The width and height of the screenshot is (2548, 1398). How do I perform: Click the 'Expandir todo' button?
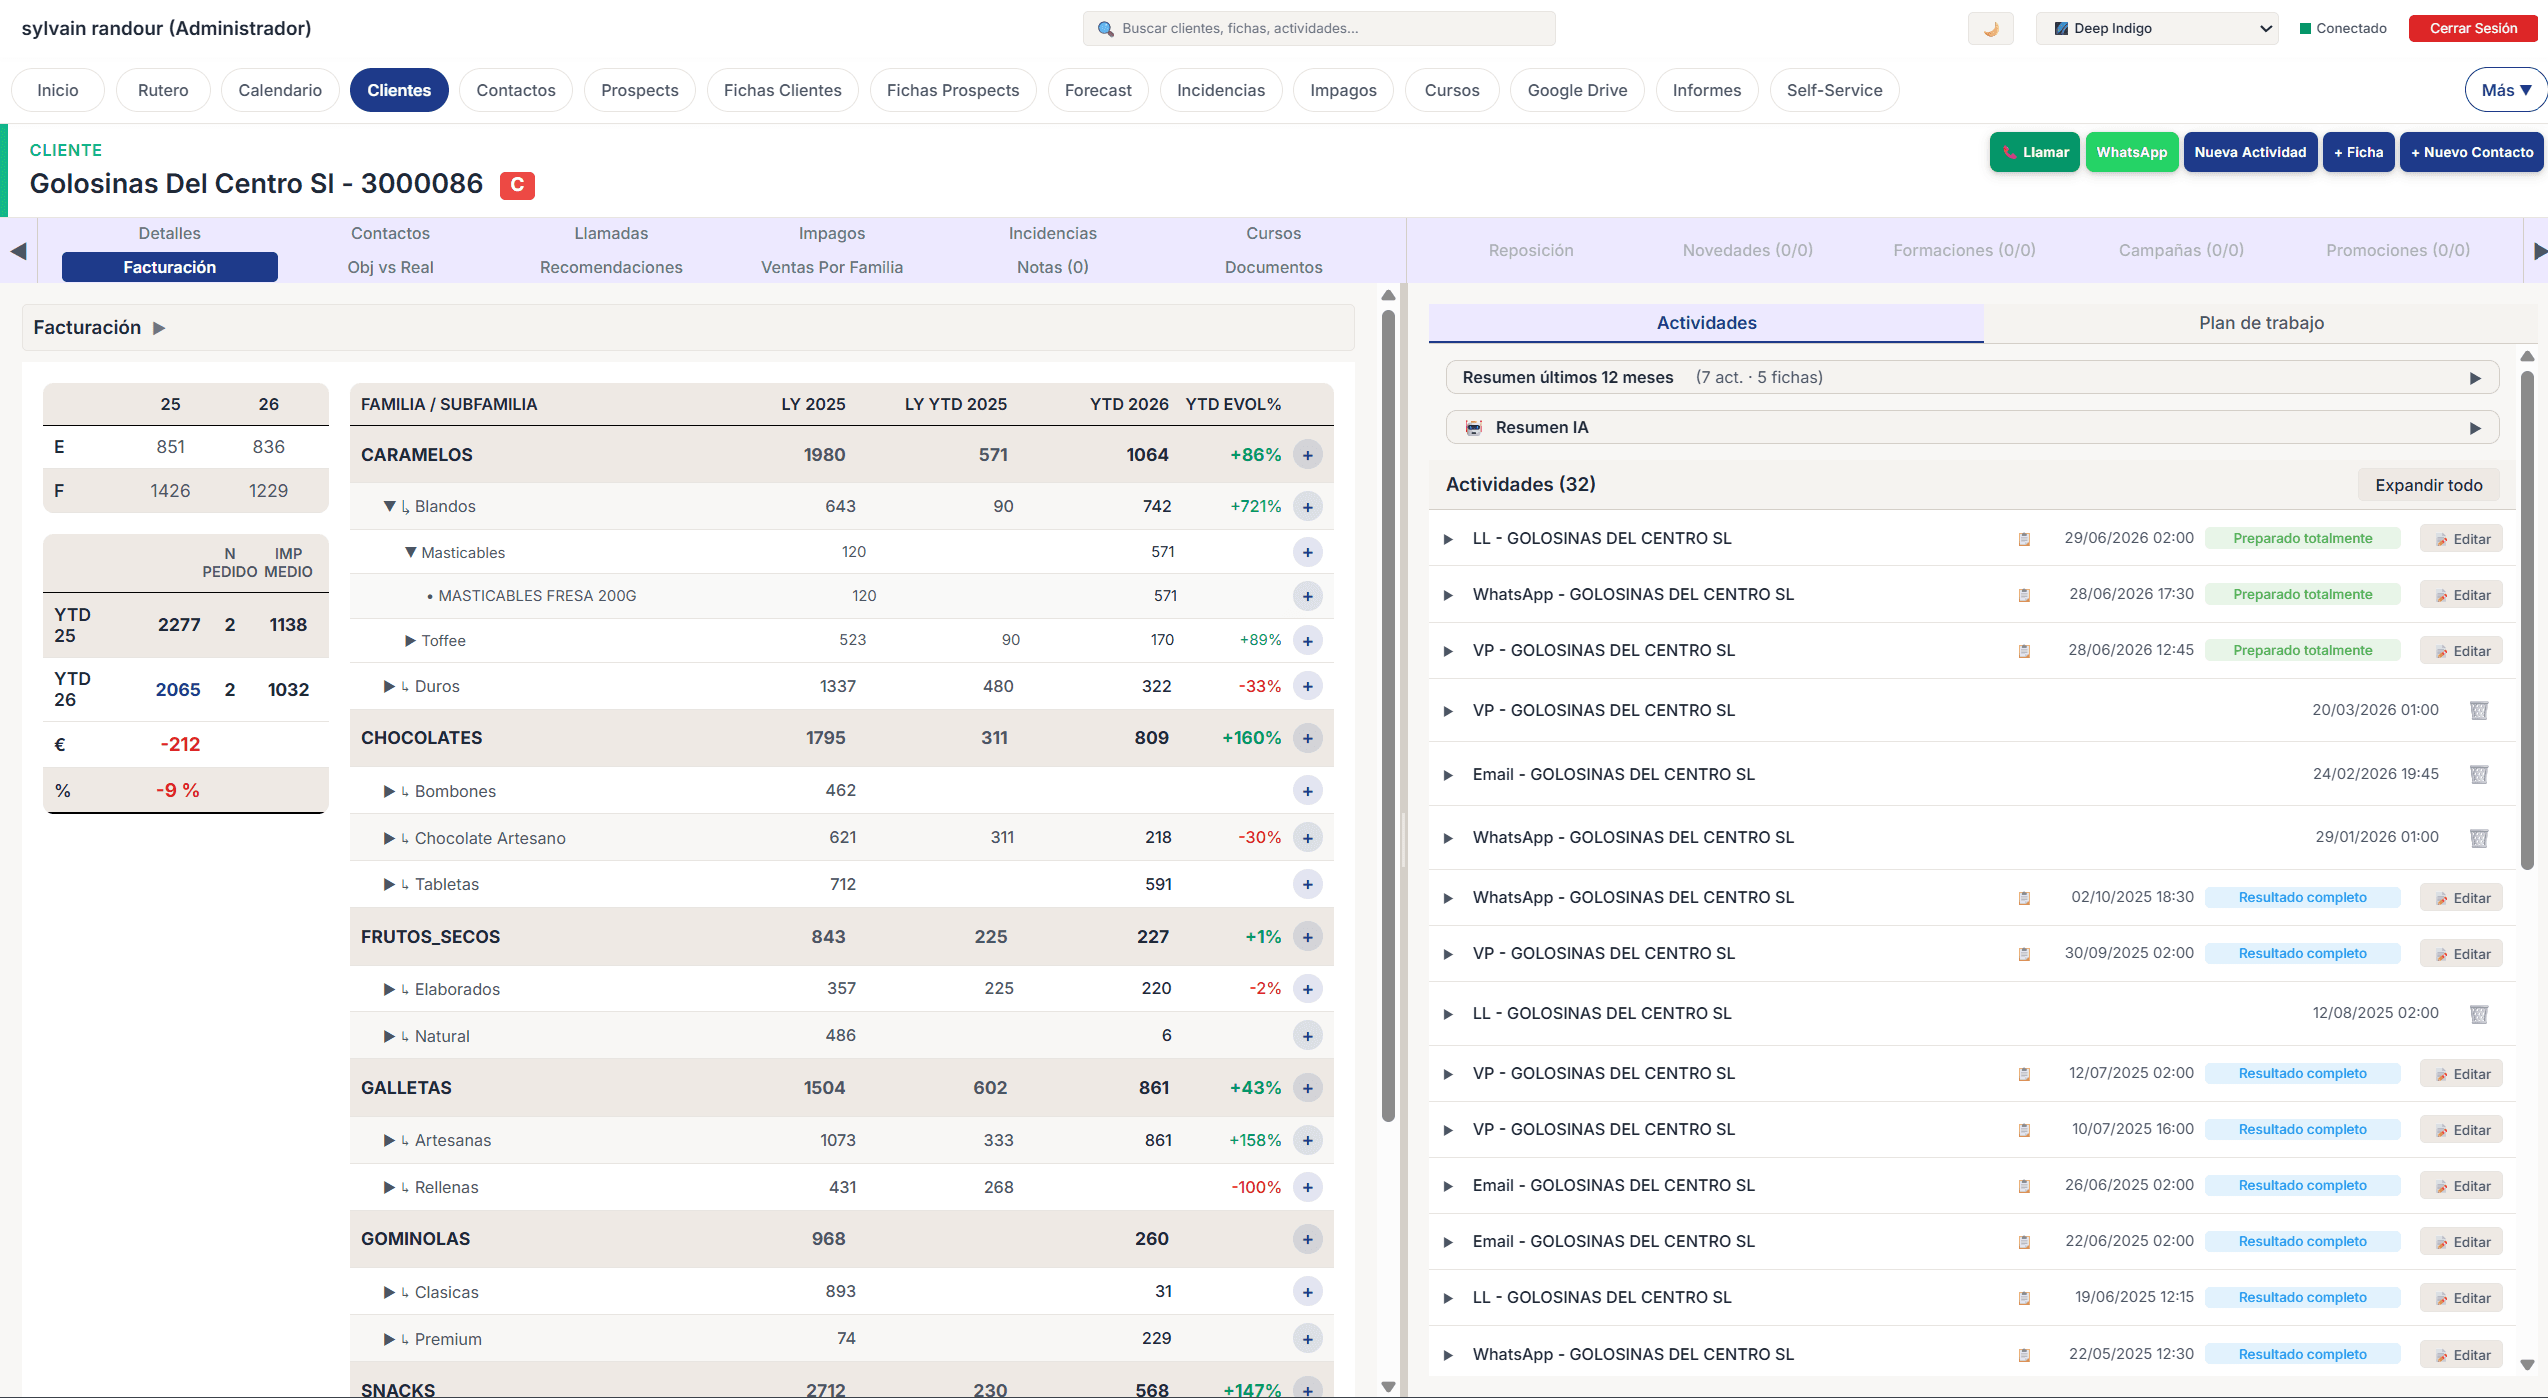point(2429,485)
